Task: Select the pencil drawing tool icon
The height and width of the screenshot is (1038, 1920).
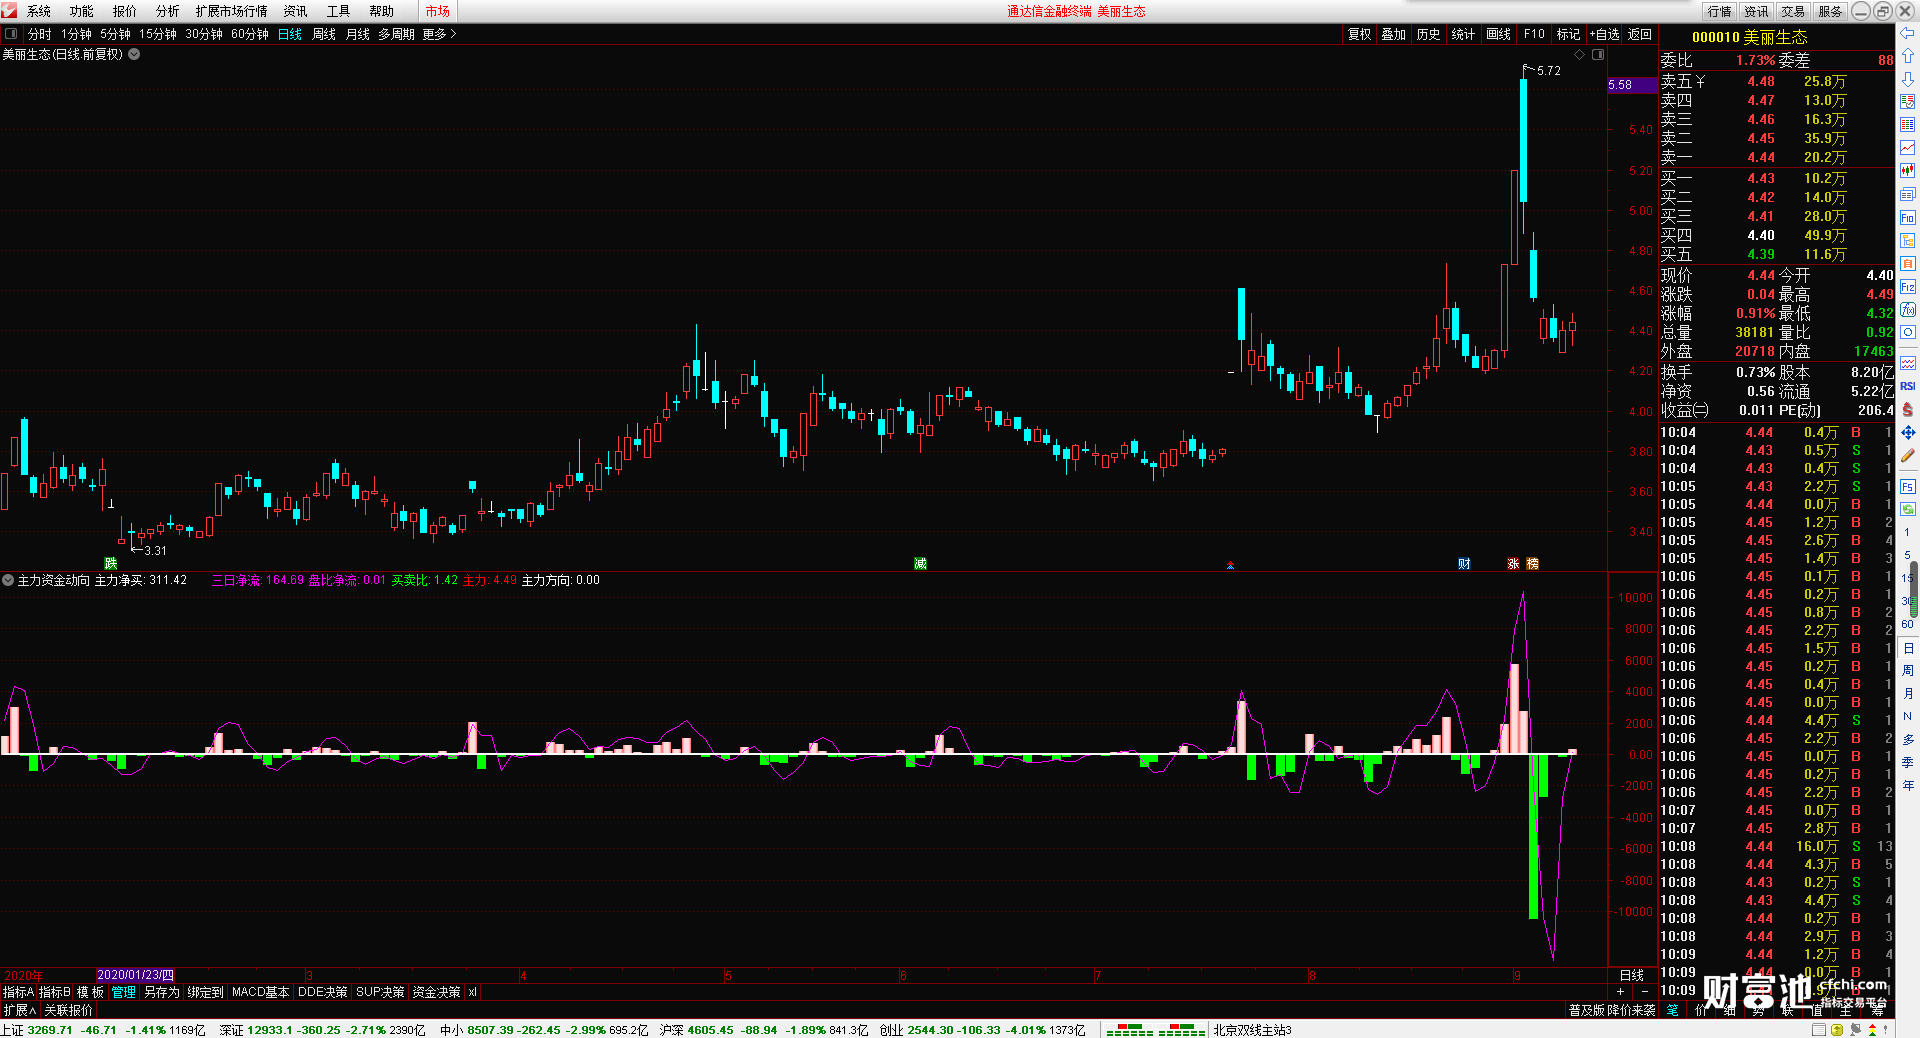Action: [x=1907, y=455]
